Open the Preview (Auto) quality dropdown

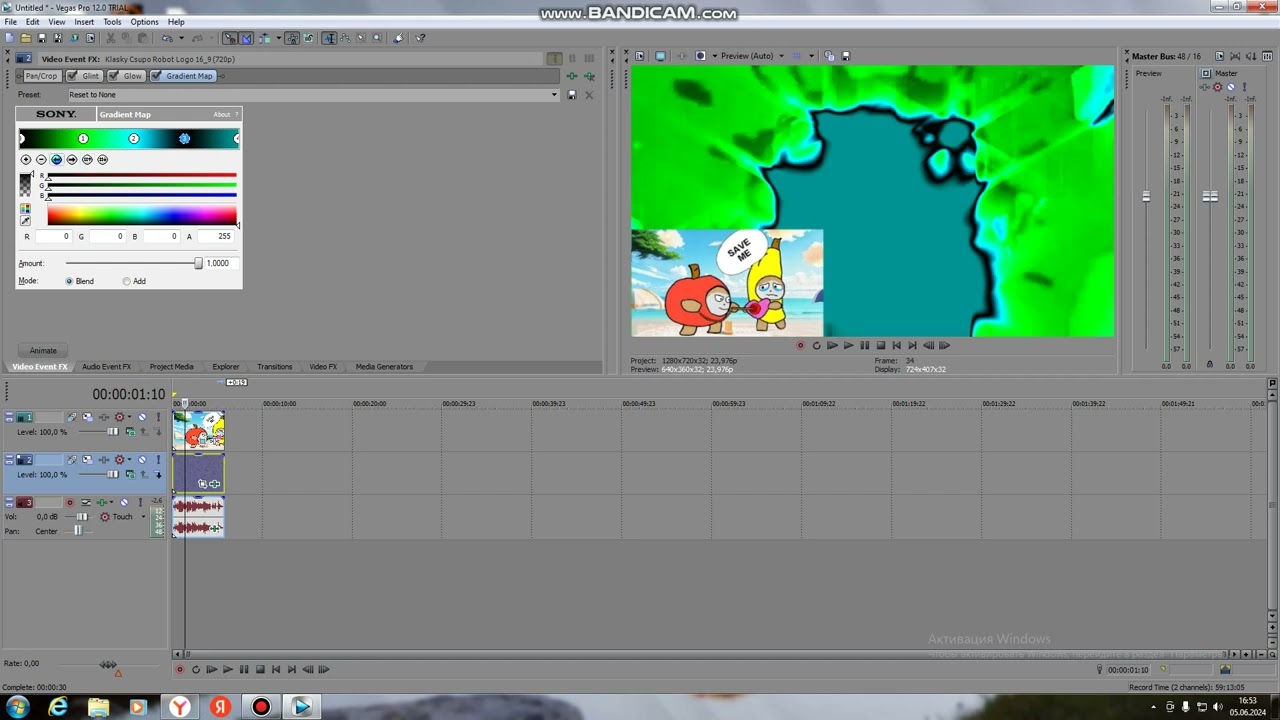782,56
